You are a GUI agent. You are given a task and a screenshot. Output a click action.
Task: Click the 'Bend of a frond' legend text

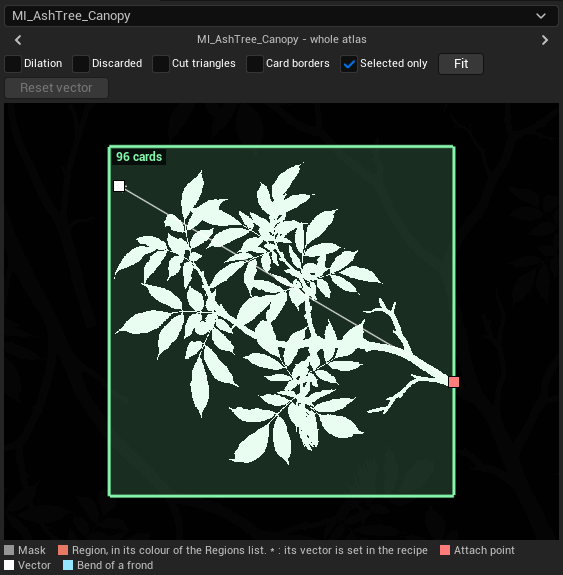point(115,565)
